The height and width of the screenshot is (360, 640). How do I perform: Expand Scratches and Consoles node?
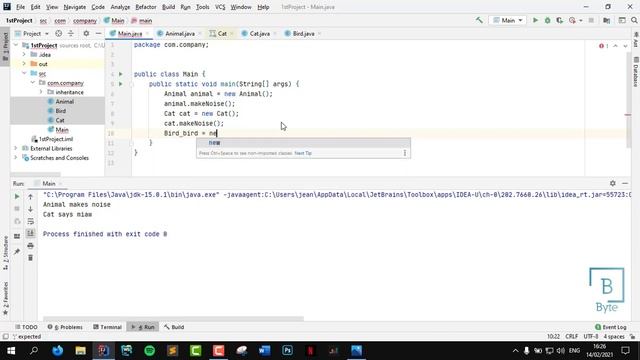coord(16,158)
